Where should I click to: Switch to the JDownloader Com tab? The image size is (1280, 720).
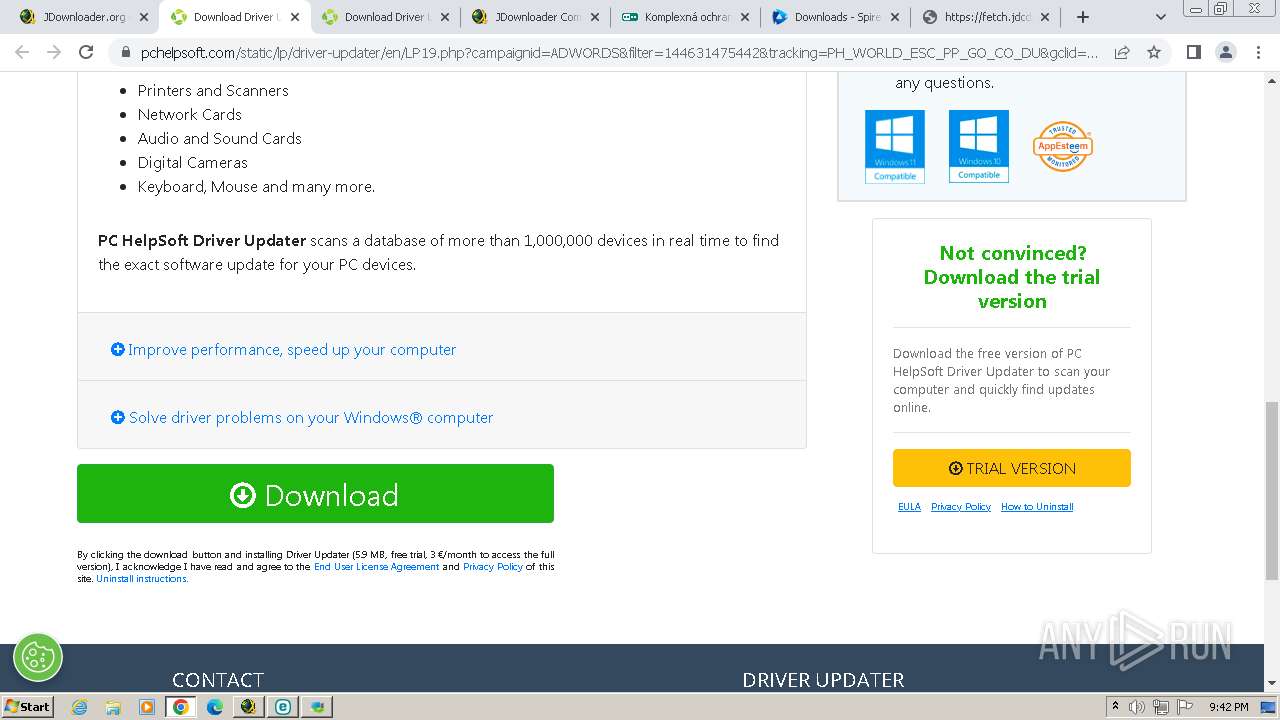[535, 17]
